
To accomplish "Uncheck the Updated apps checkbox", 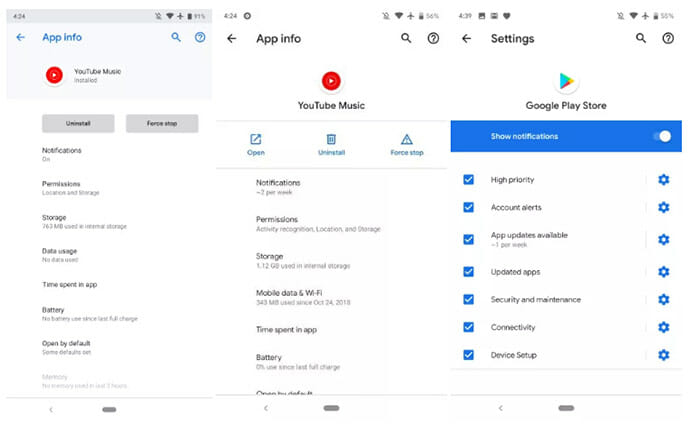I will click(468, 271).
